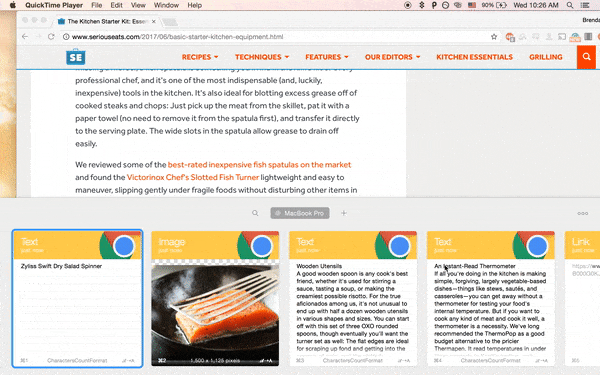
Task: Click the gray columns extension icon
Action: click(588, 36)
